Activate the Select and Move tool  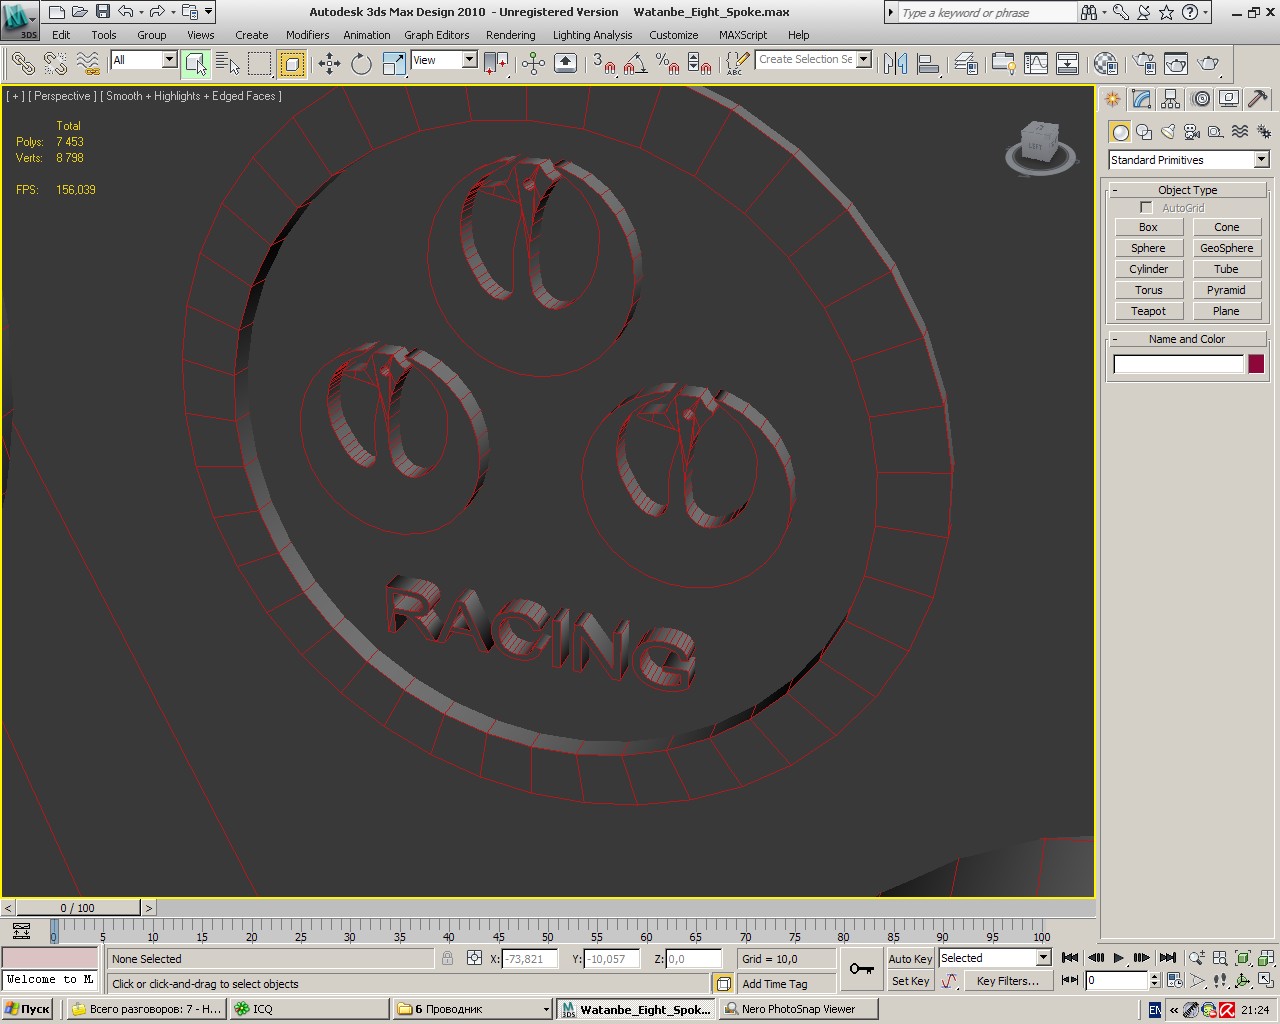pyautogui.click(x=329, y=64)
